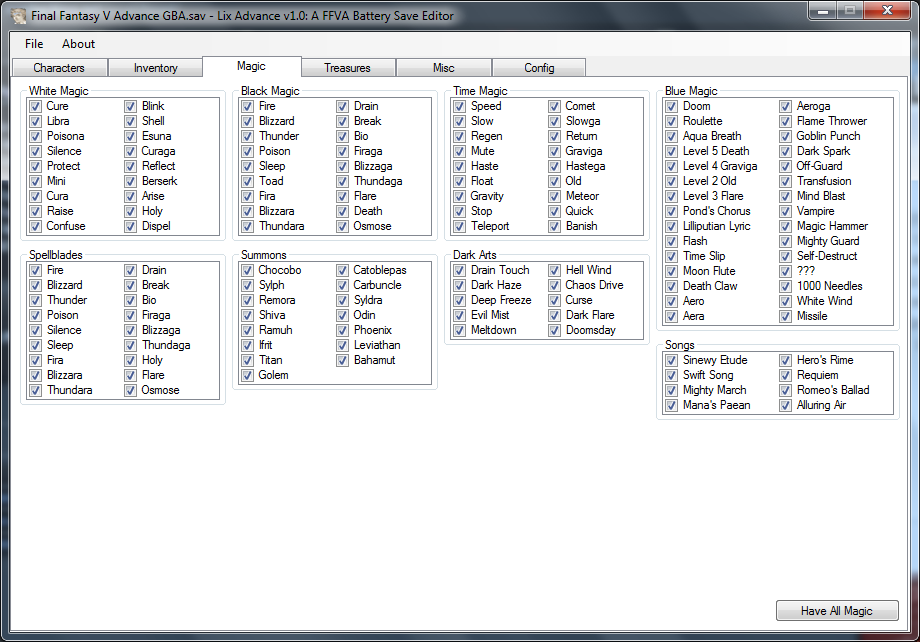Image resolution: width=920 pixels, height=642 pixels.
Task: Toggle the Ifrit checkbox
Action: [248, 345]
